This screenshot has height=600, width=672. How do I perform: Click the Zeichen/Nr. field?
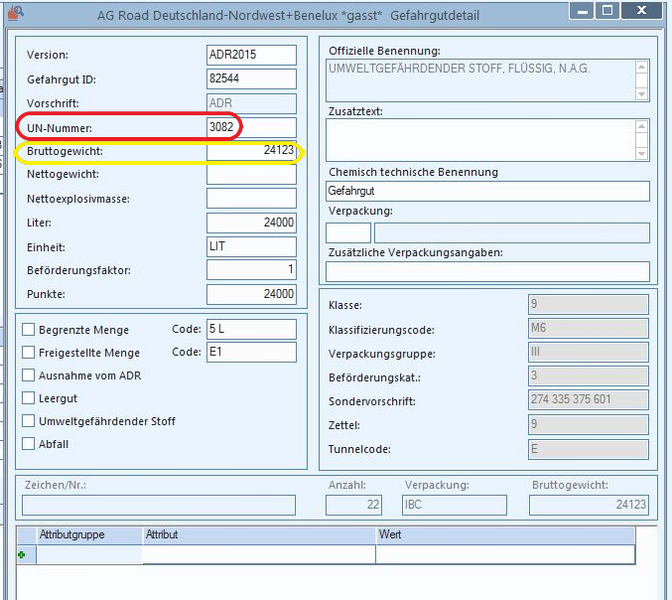click(x=159, y=505)
